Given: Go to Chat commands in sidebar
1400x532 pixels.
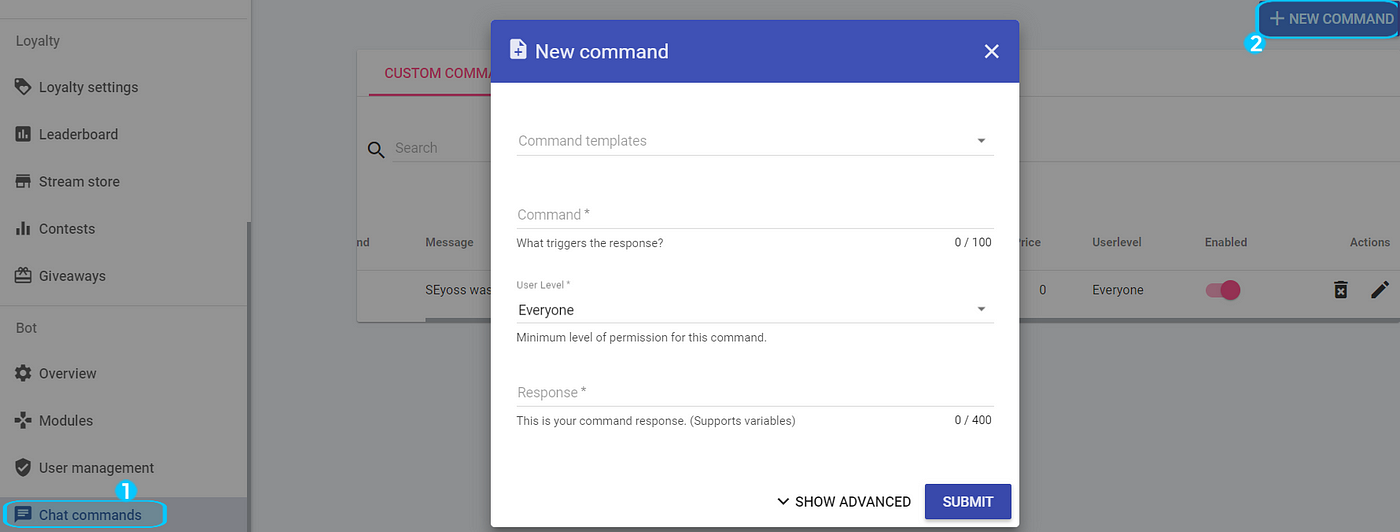Looking at the screenshot, I should [90, 515].
